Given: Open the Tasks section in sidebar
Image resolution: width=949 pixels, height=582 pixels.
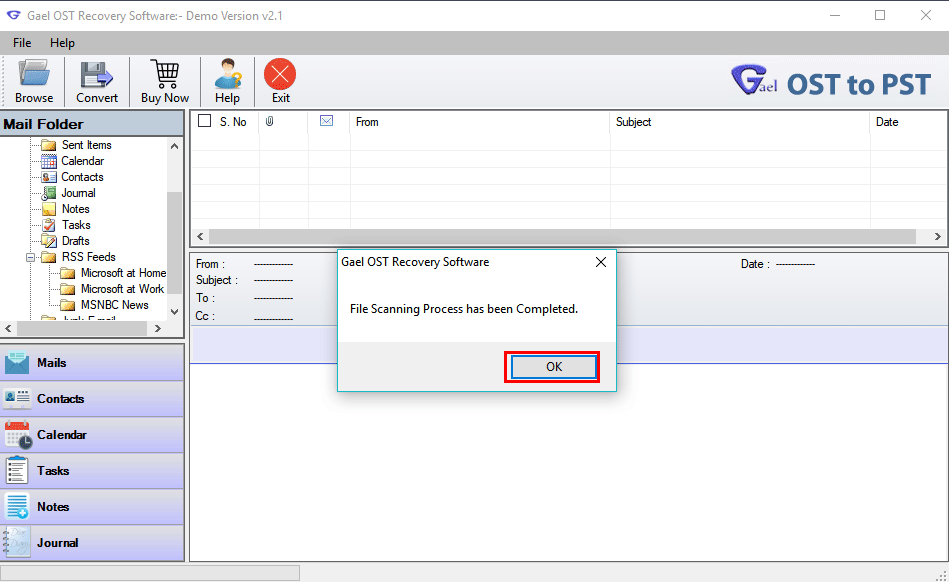Looking at the screenshot, I should (x=92, y=471).
